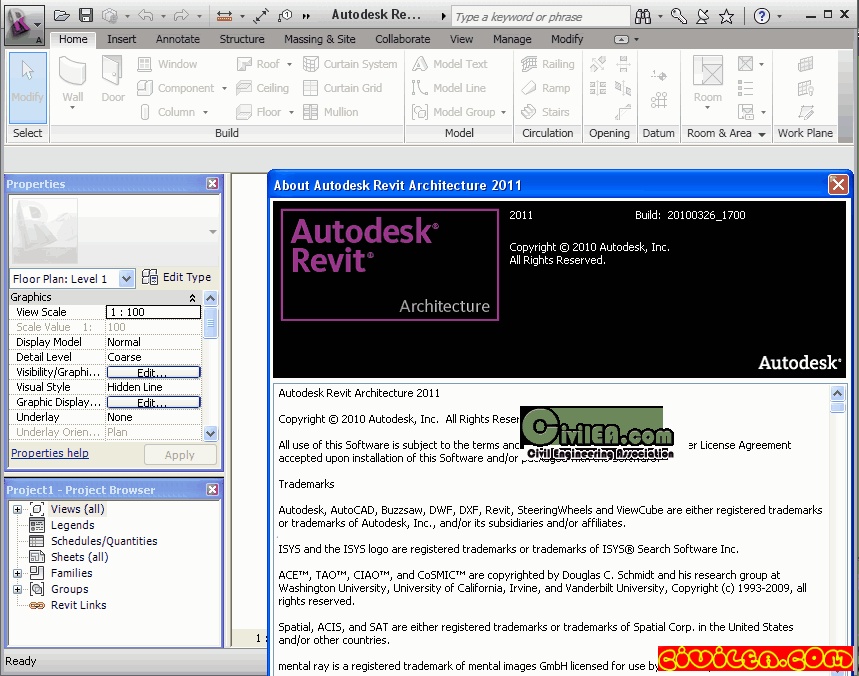The height and width of the screenshot is (676, 859).
Task: Click the keyword search input box
Action: pyautogui.click(x=540, y=17)
